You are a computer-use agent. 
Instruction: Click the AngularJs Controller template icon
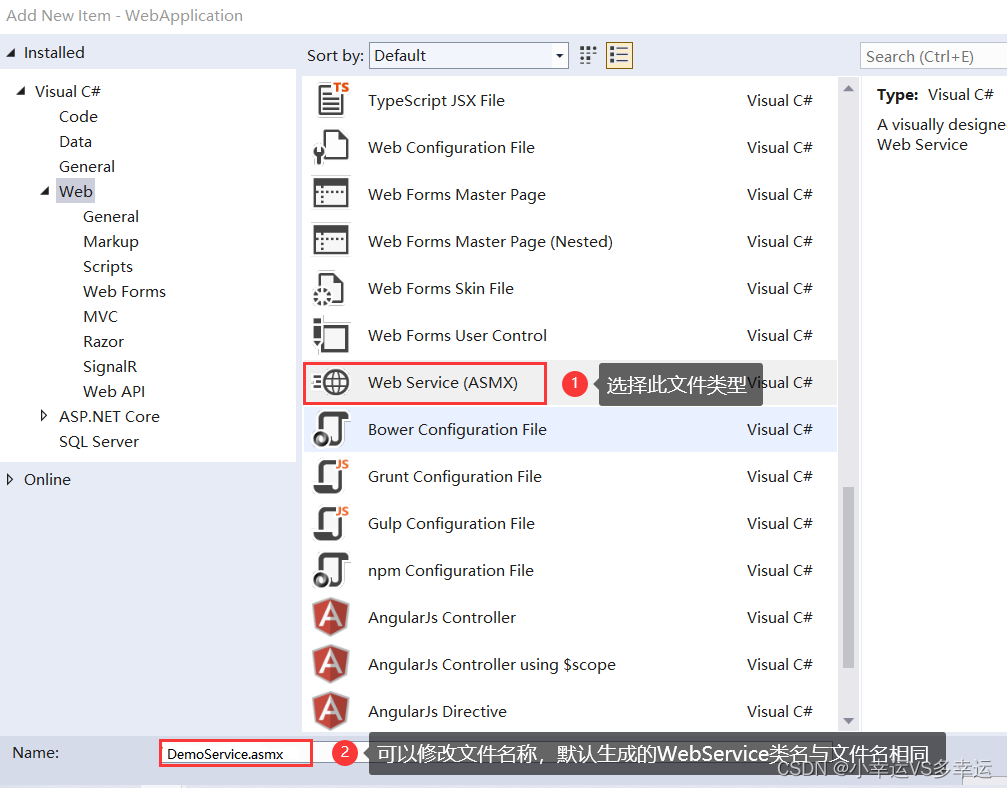(331, 617)
